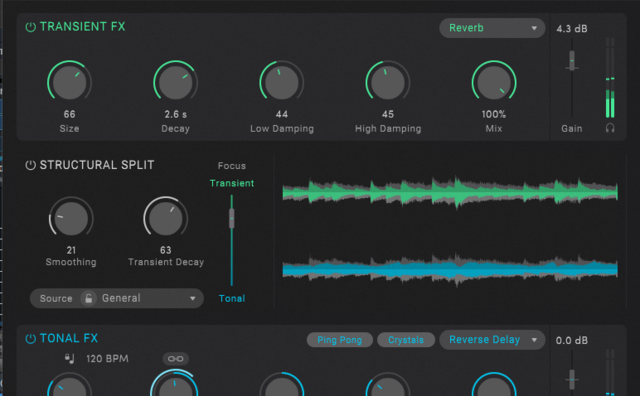This screenshot has width=640, height=396.
Task: Click the blue tonal waveform display
Action: click(x=450, y=269)
